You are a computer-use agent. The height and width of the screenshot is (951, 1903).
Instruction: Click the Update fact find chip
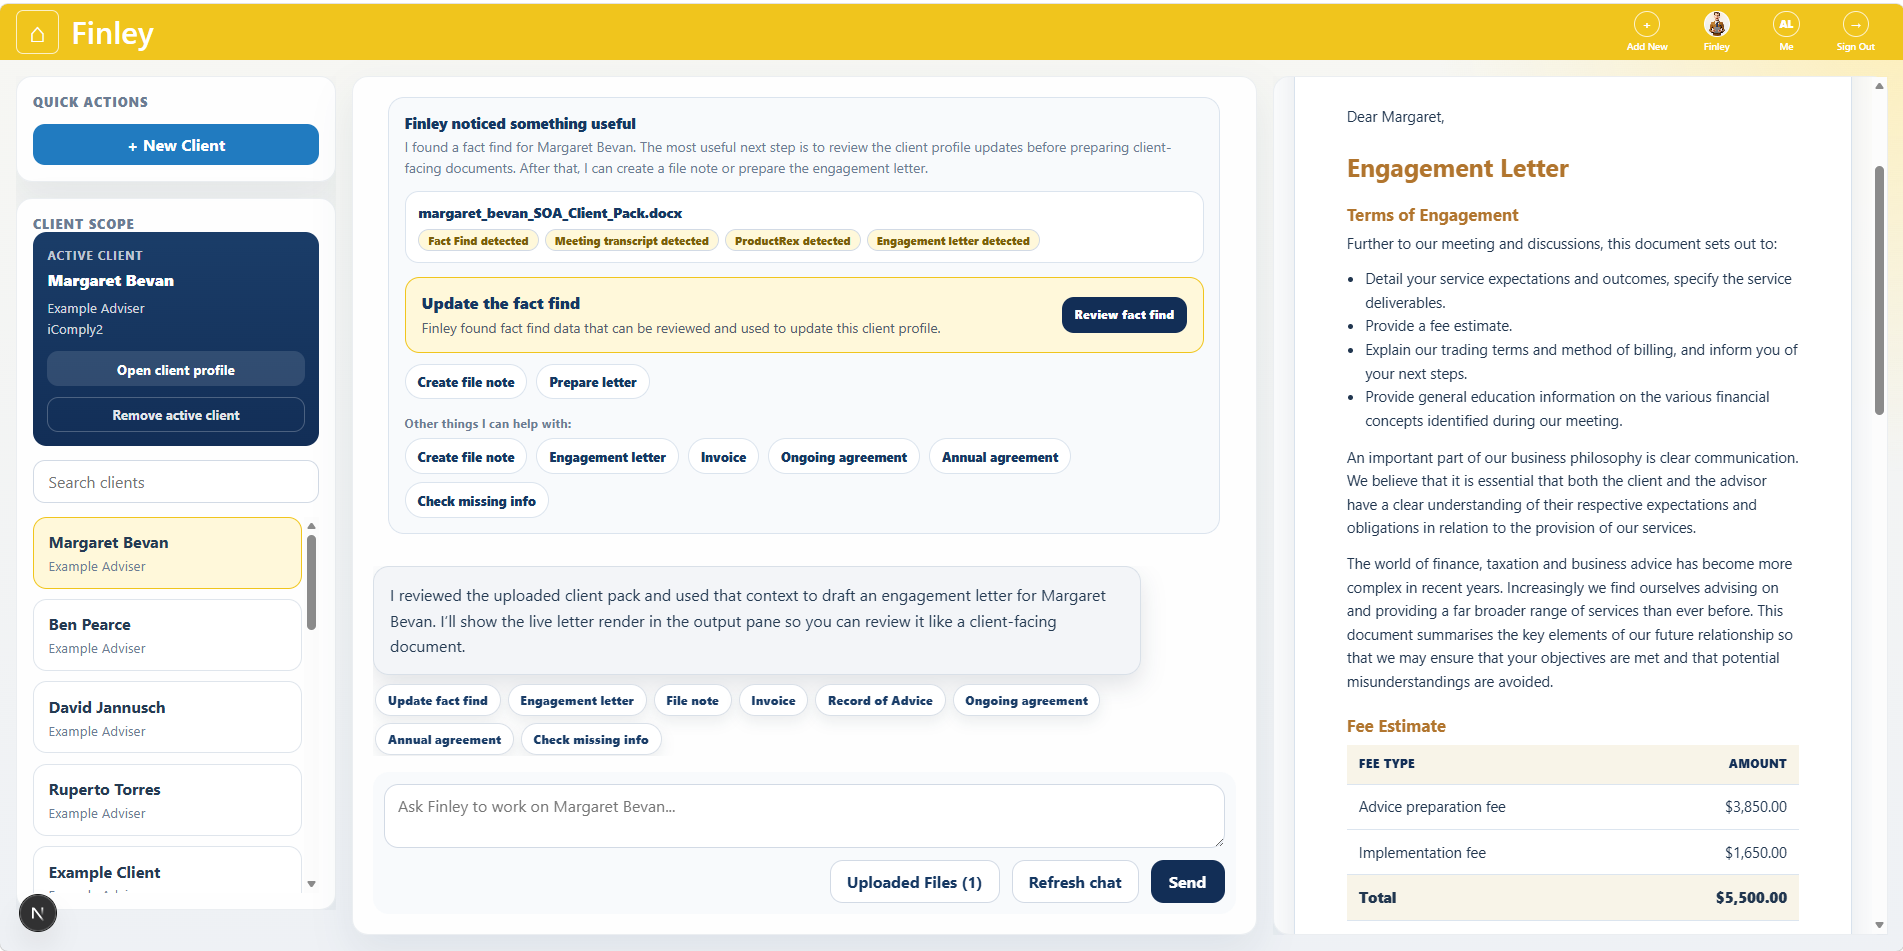pos(438,701)
